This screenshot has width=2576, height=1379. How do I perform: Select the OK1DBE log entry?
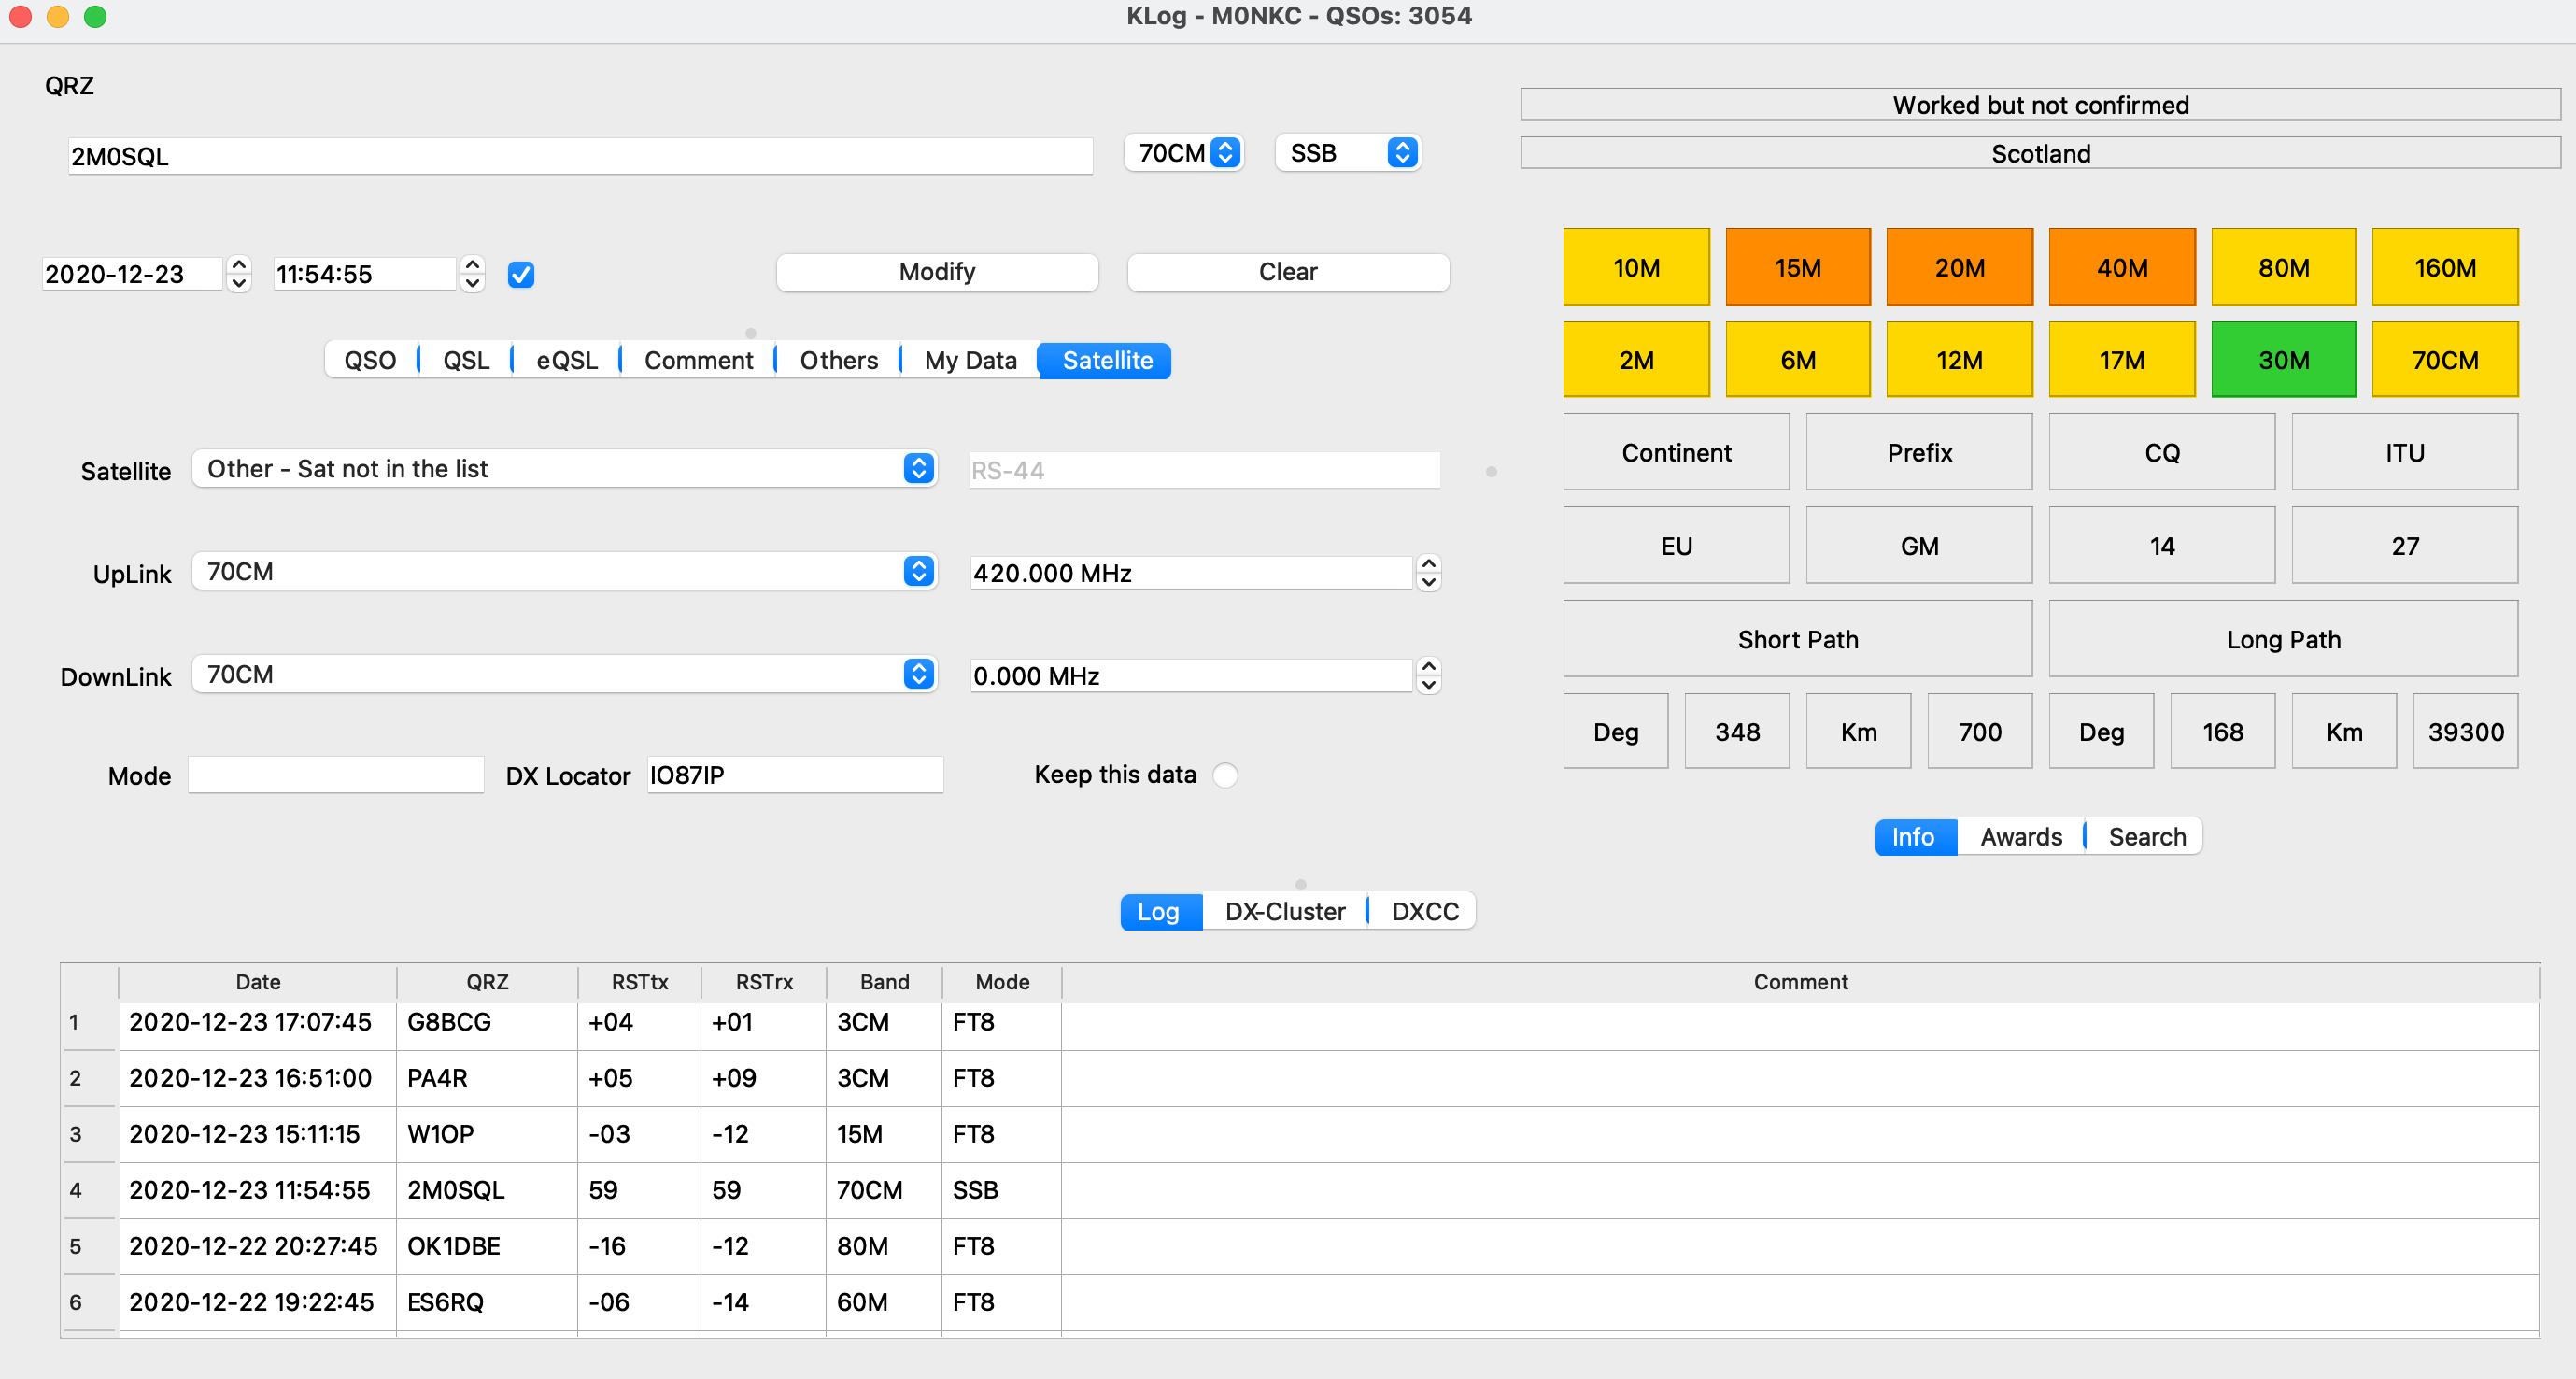(1300, 1246)
